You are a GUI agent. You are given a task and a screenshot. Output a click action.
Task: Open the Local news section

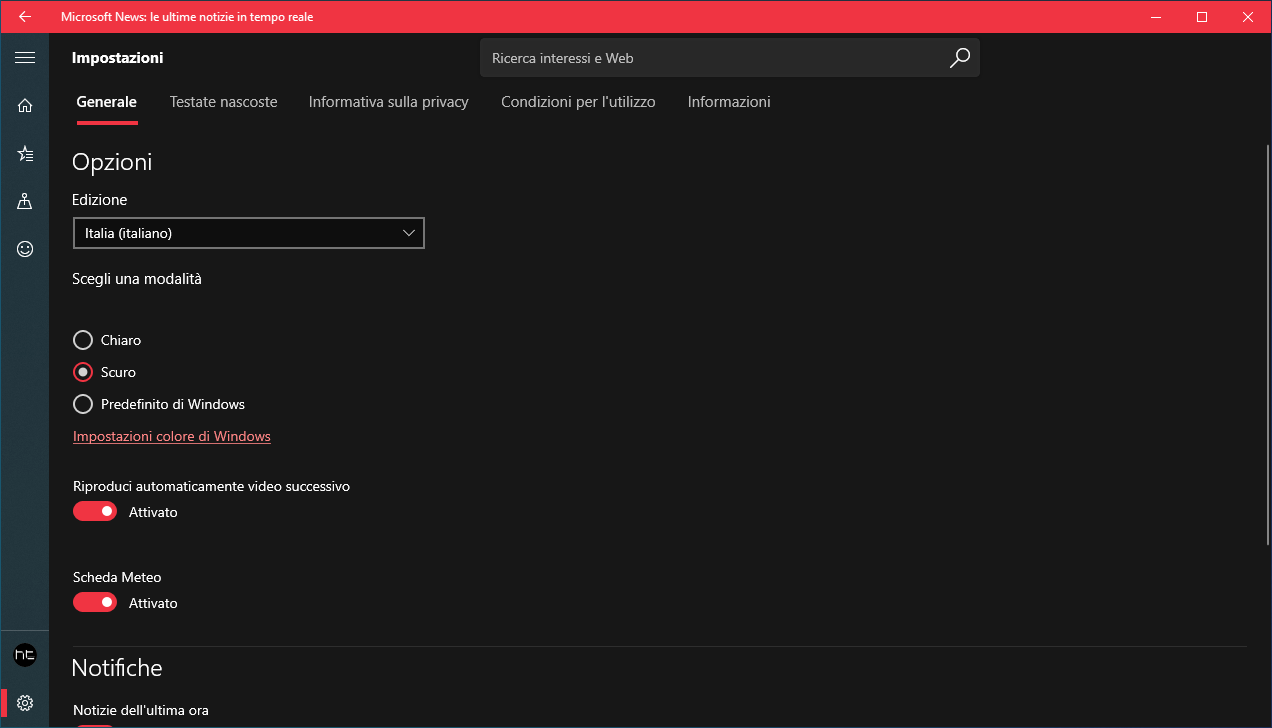[x=25, y=201]
